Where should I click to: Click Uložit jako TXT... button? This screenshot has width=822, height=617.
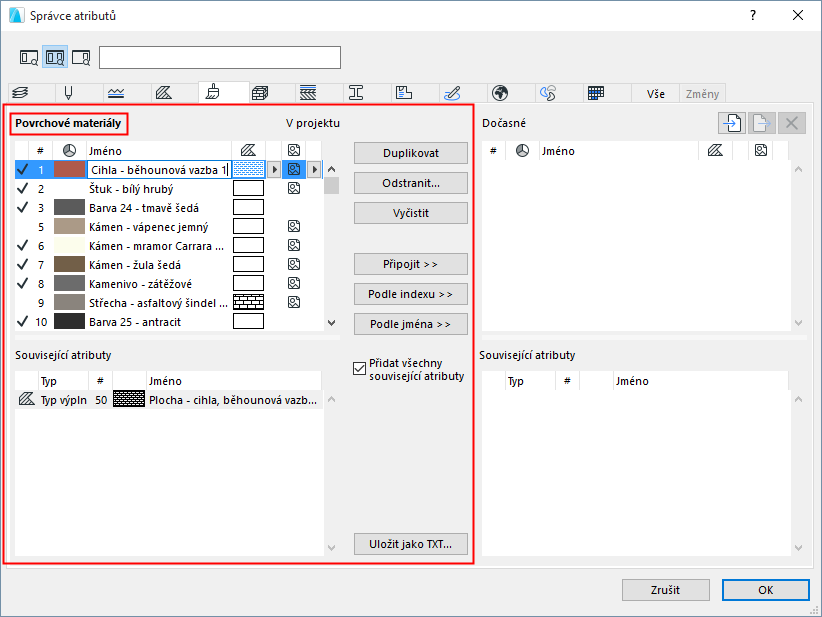pyautogui.click(x=411, y=544)
